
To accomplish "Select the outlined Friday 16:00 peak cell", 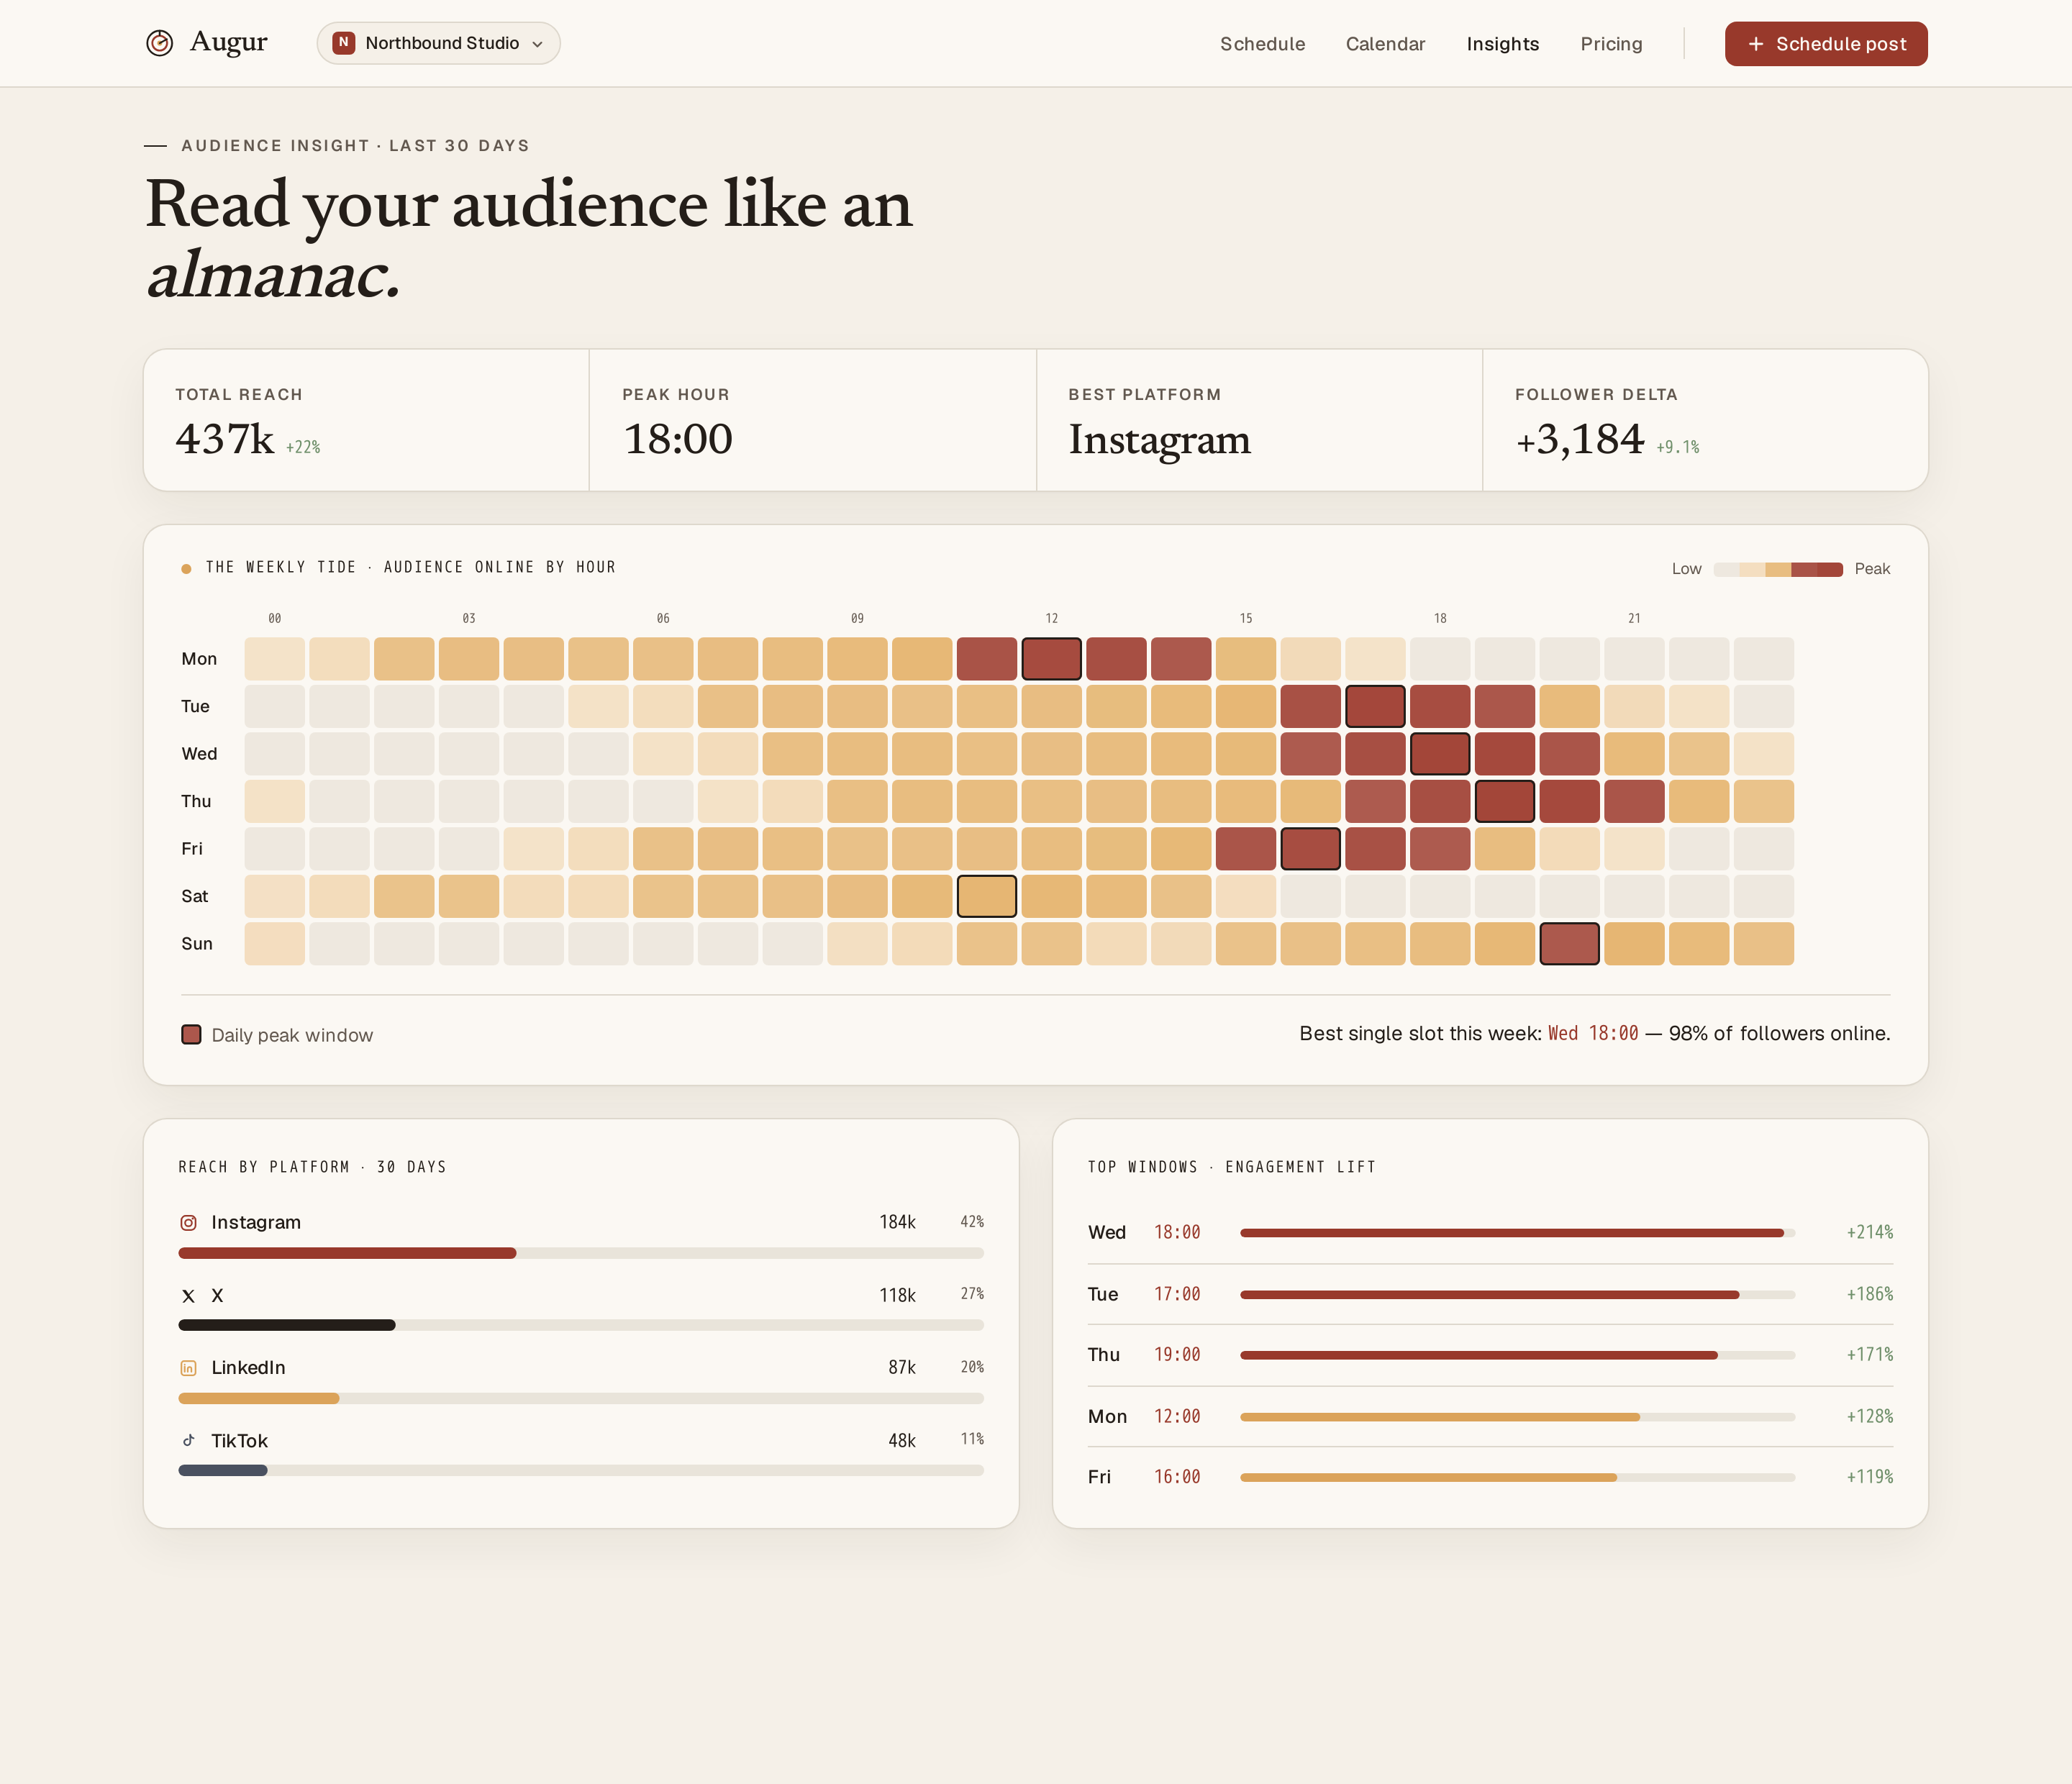I will click(1310, 849).
